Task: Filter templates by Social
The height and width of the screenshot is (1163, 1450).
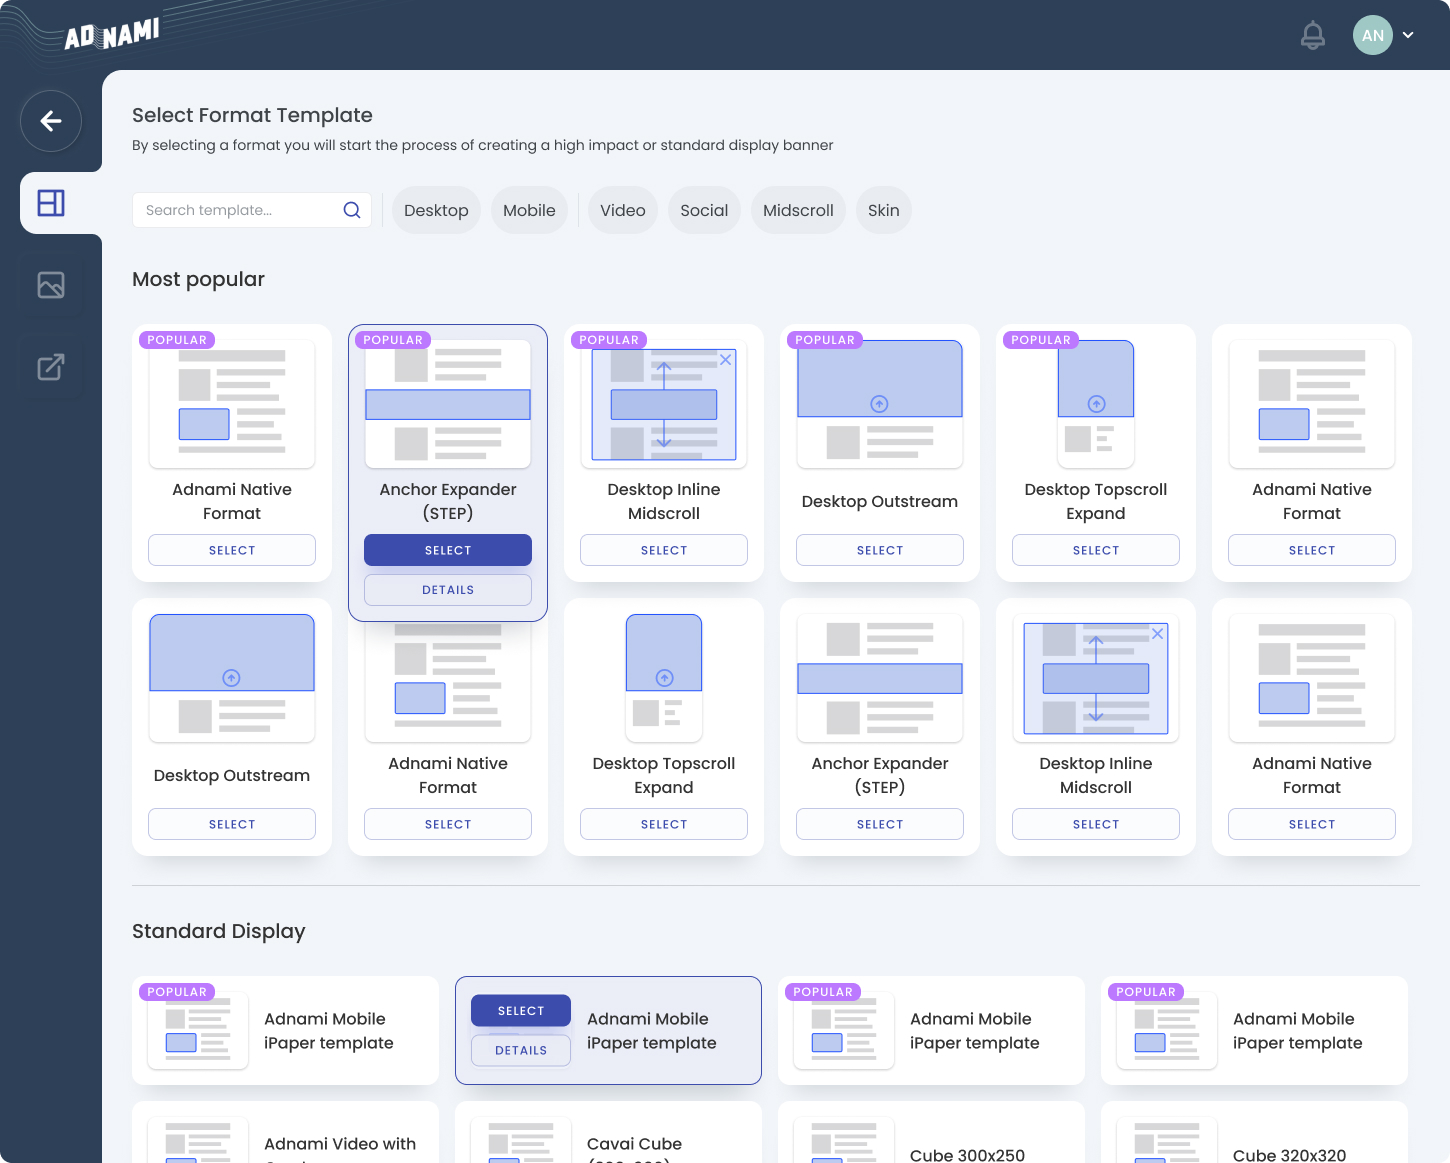Action: tap(704, 210)
